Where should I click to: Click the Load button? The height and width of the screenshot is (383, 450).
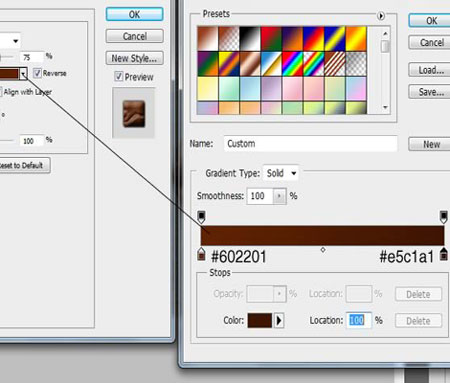(431, 70)
